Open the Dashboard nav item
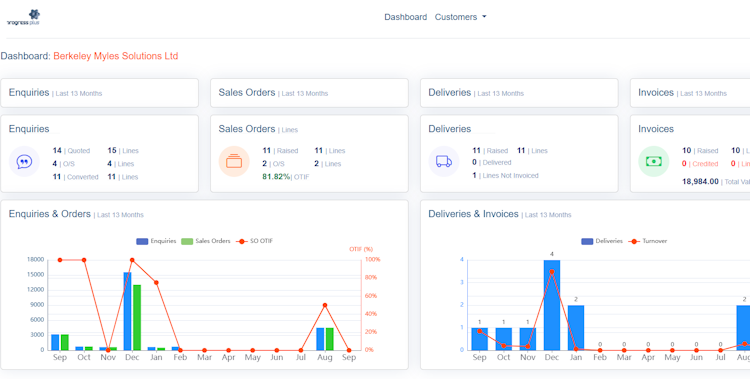 click(406, 17)
